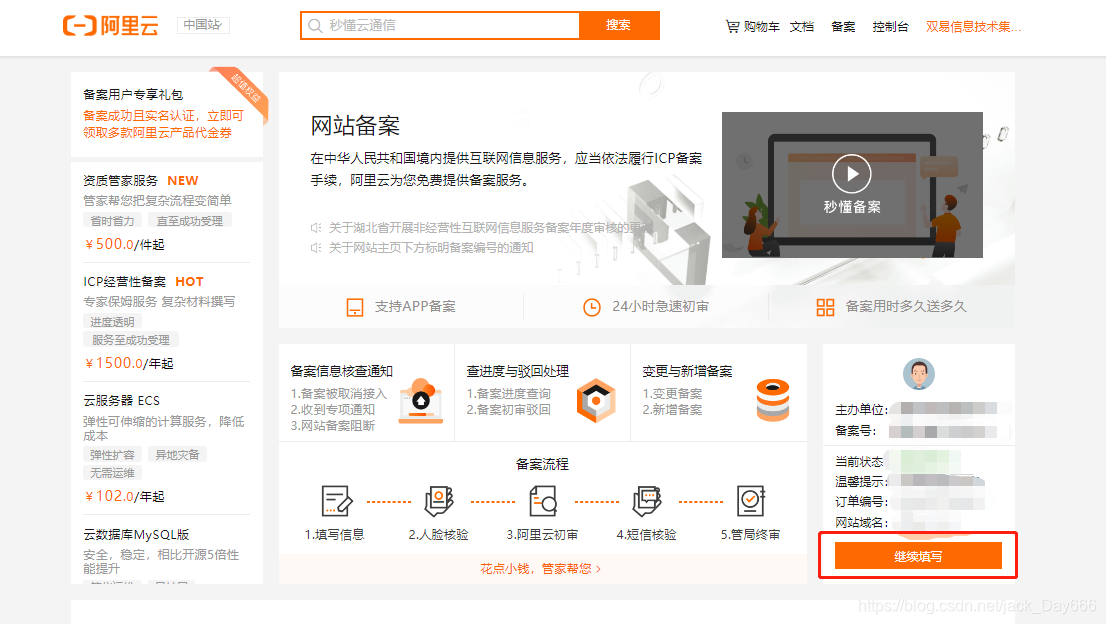Screen dimensions: 1106x624
Task: Click the 1.变更备案 entry
Action: coord(672,393)
